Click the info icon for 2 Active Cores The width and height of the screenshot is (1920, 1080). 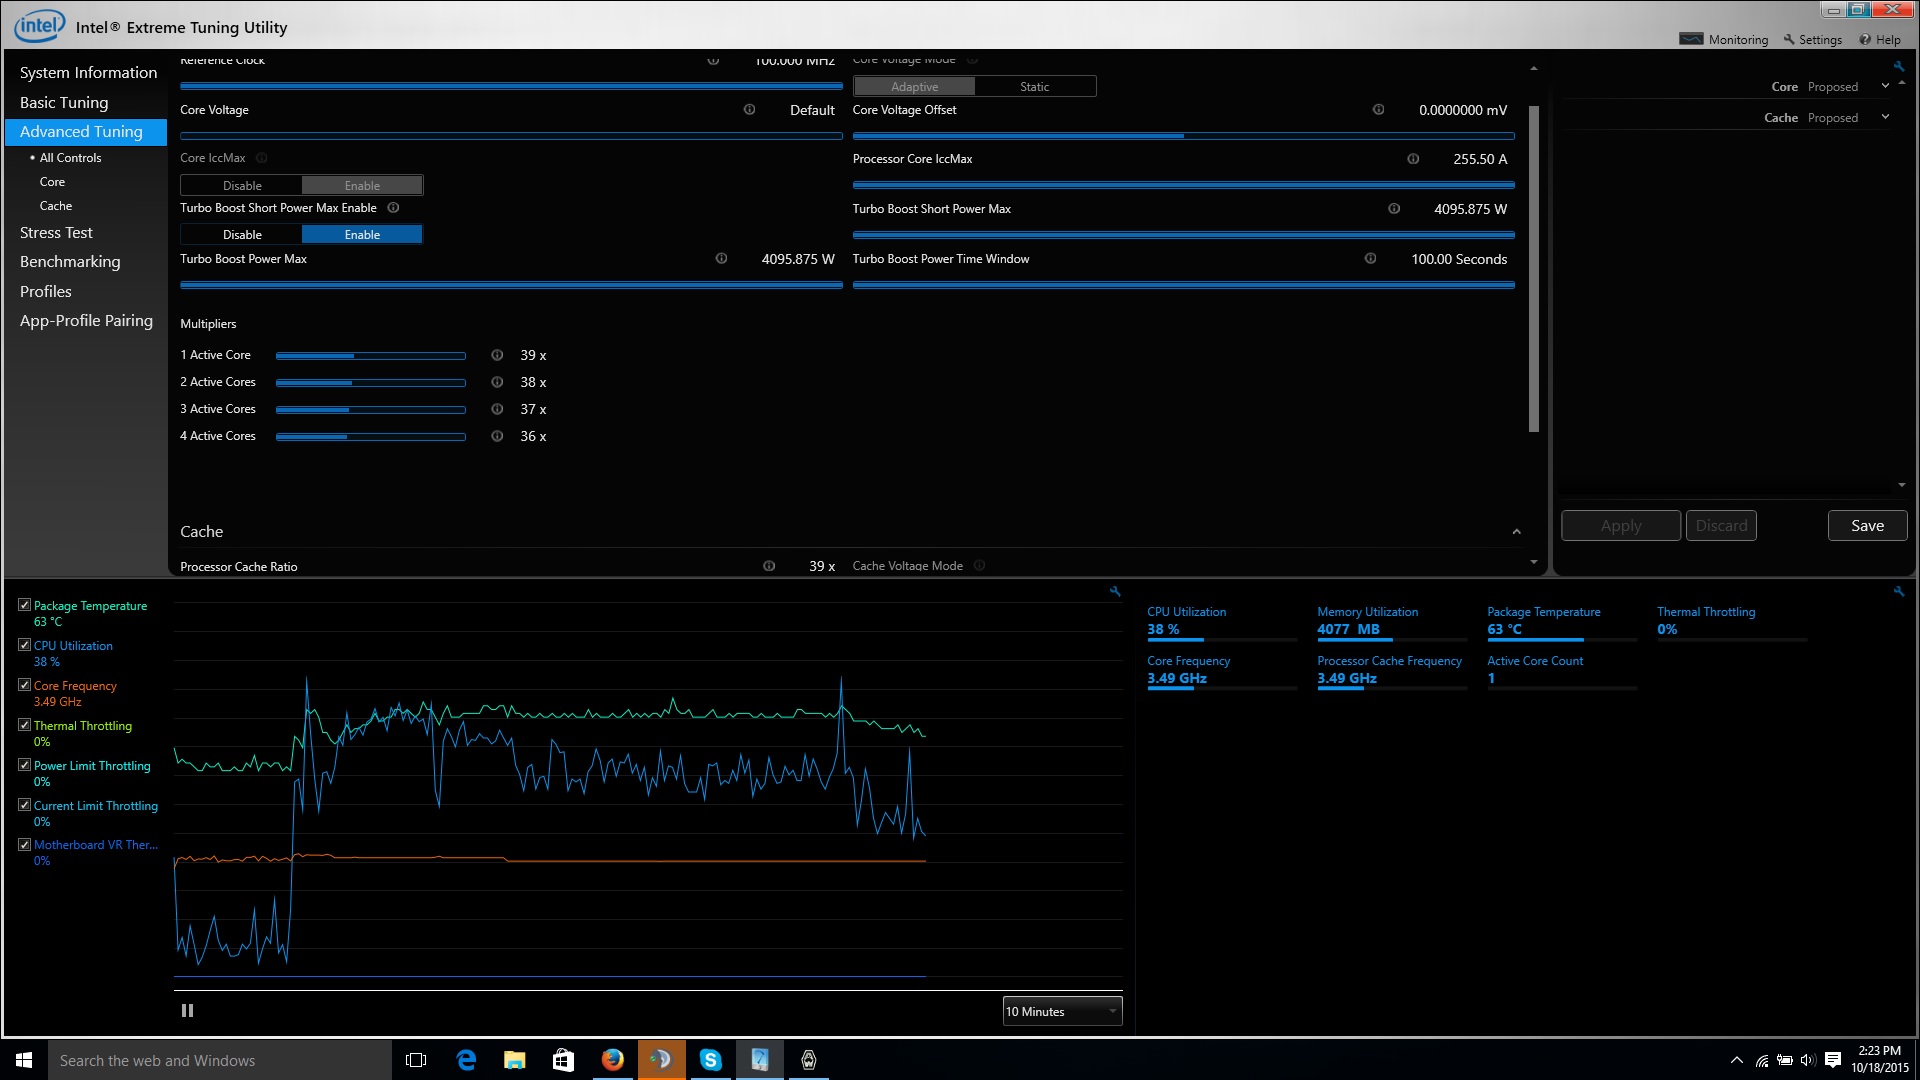coord(497,382)
